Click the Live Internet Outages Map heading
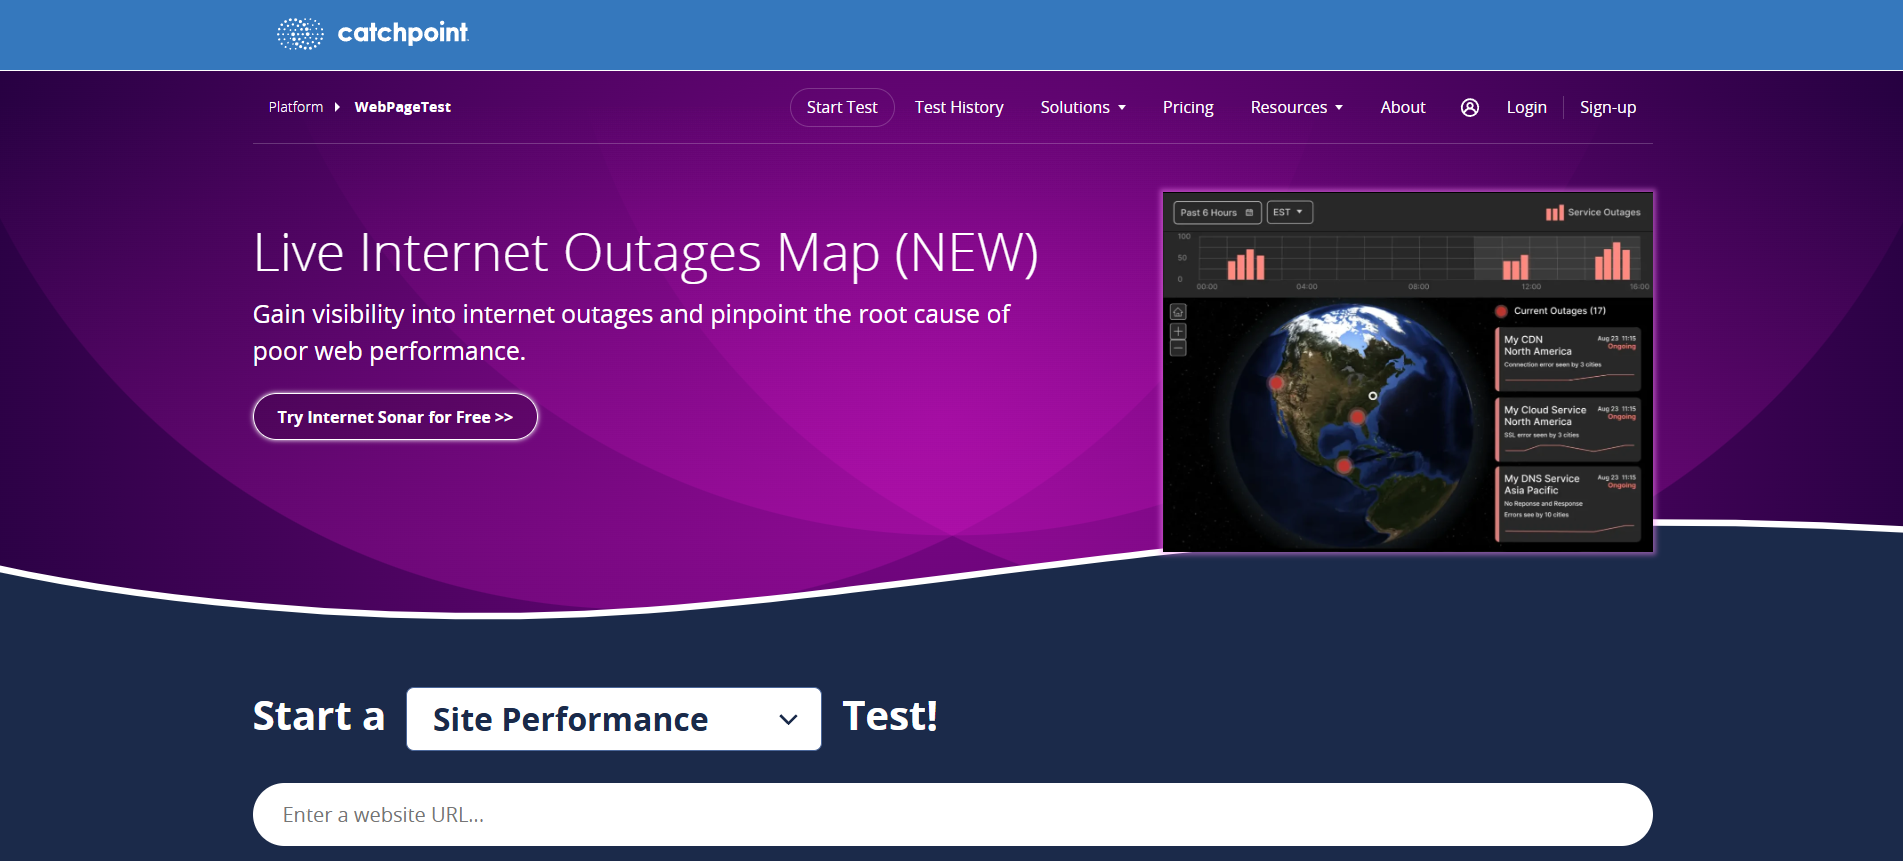 (646, 253)
